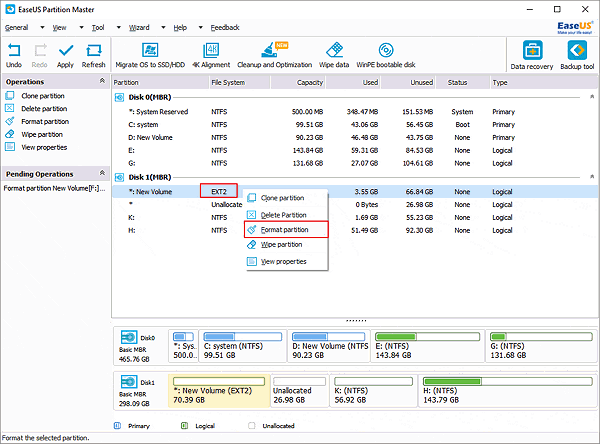Select pending Format partition New Volume operation
600x444 pixels.
click(x=54, y=188)
